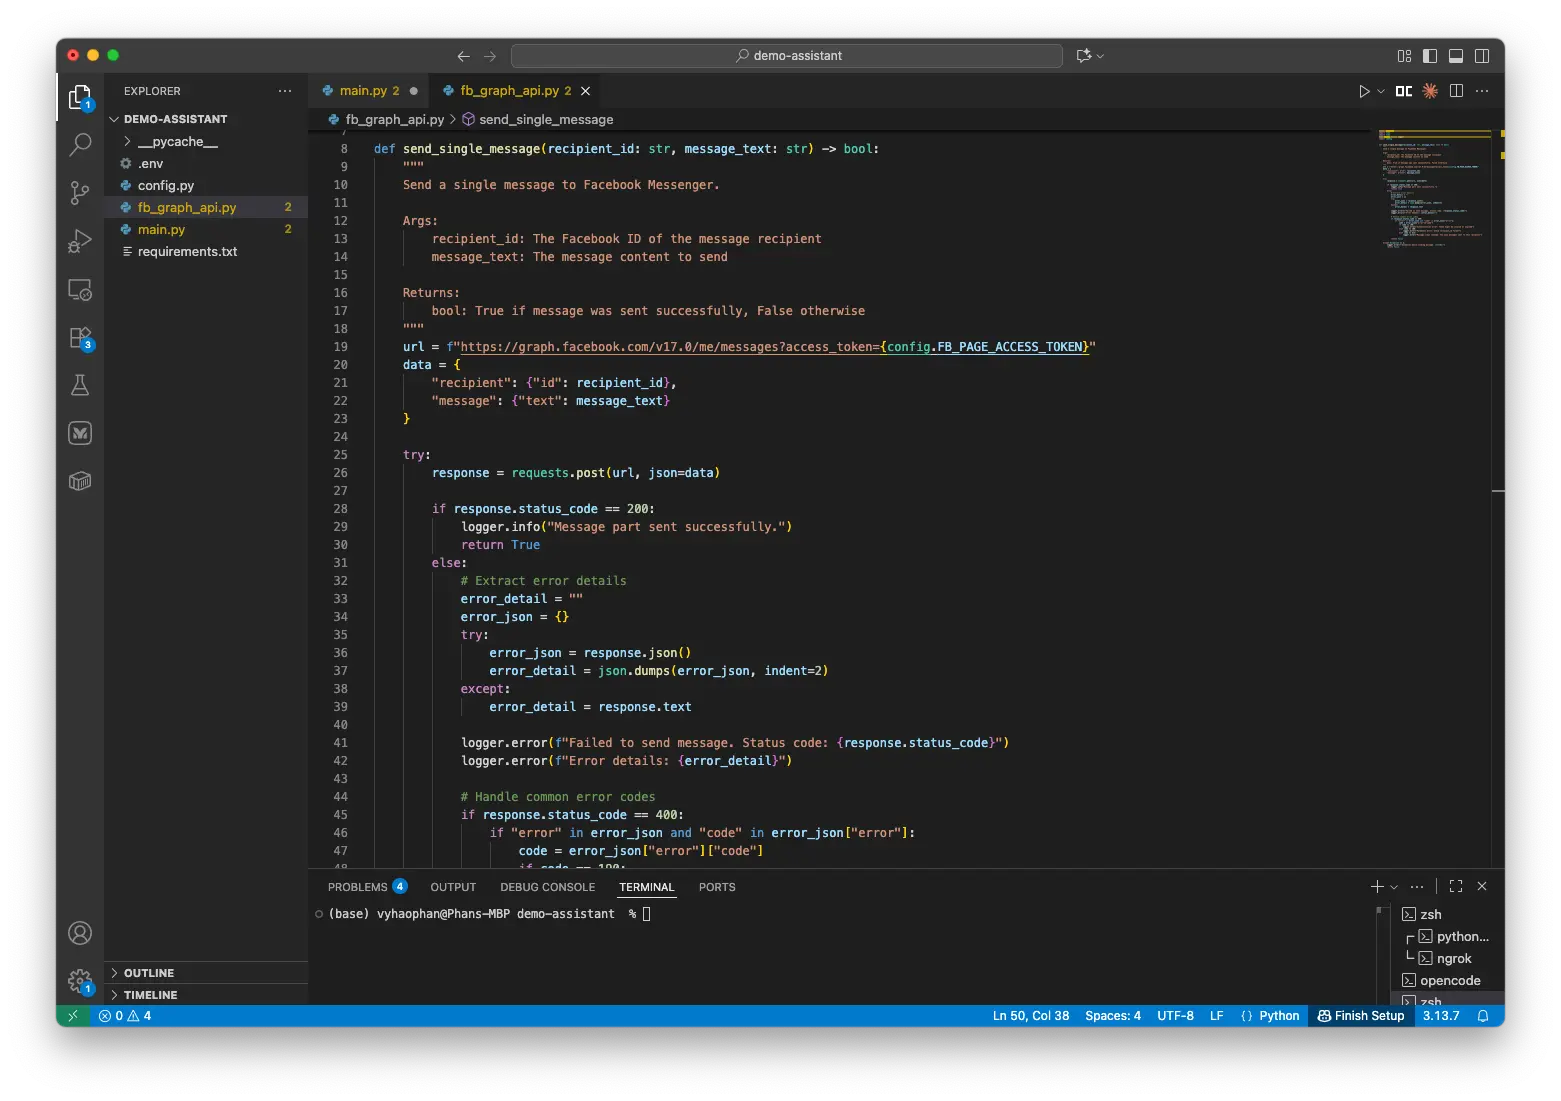Switch to the main.py editor tab
This screenshot has width=1561, height=1101.
(x=368, y=90)
